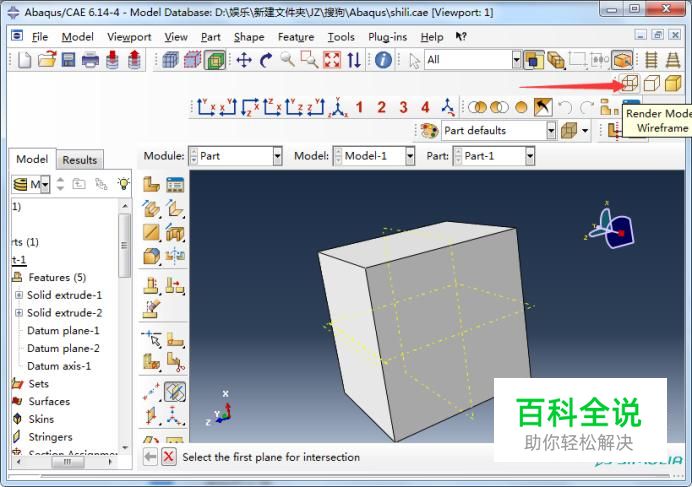Open the Part Manager
This screenshot has height=487, width=692.
coord(175,185)
